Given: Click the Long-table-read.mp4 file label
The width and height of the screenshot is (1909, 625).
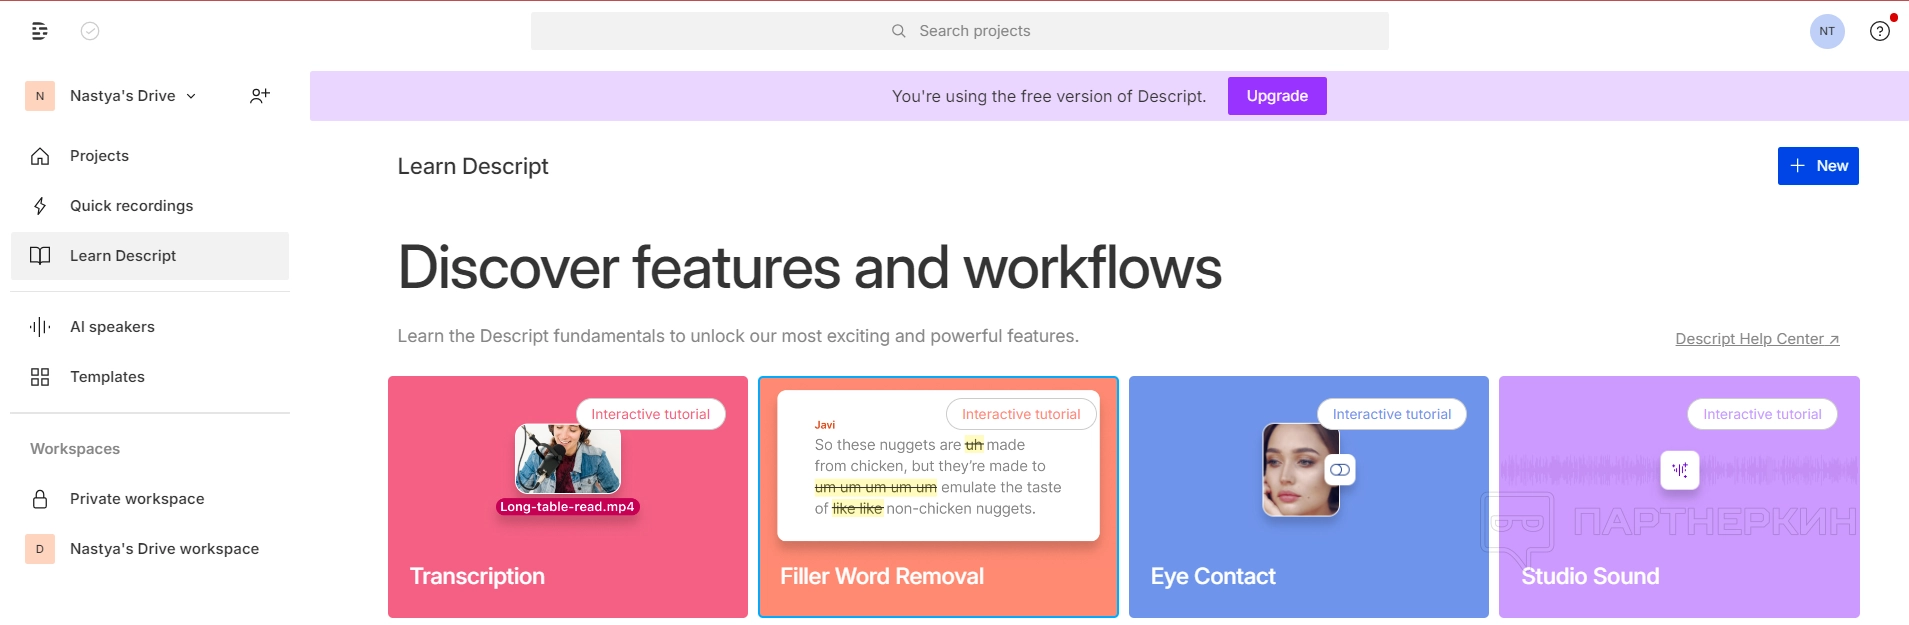Looking at the screenshot, I should pyautogui.click(x=567, y=507).
